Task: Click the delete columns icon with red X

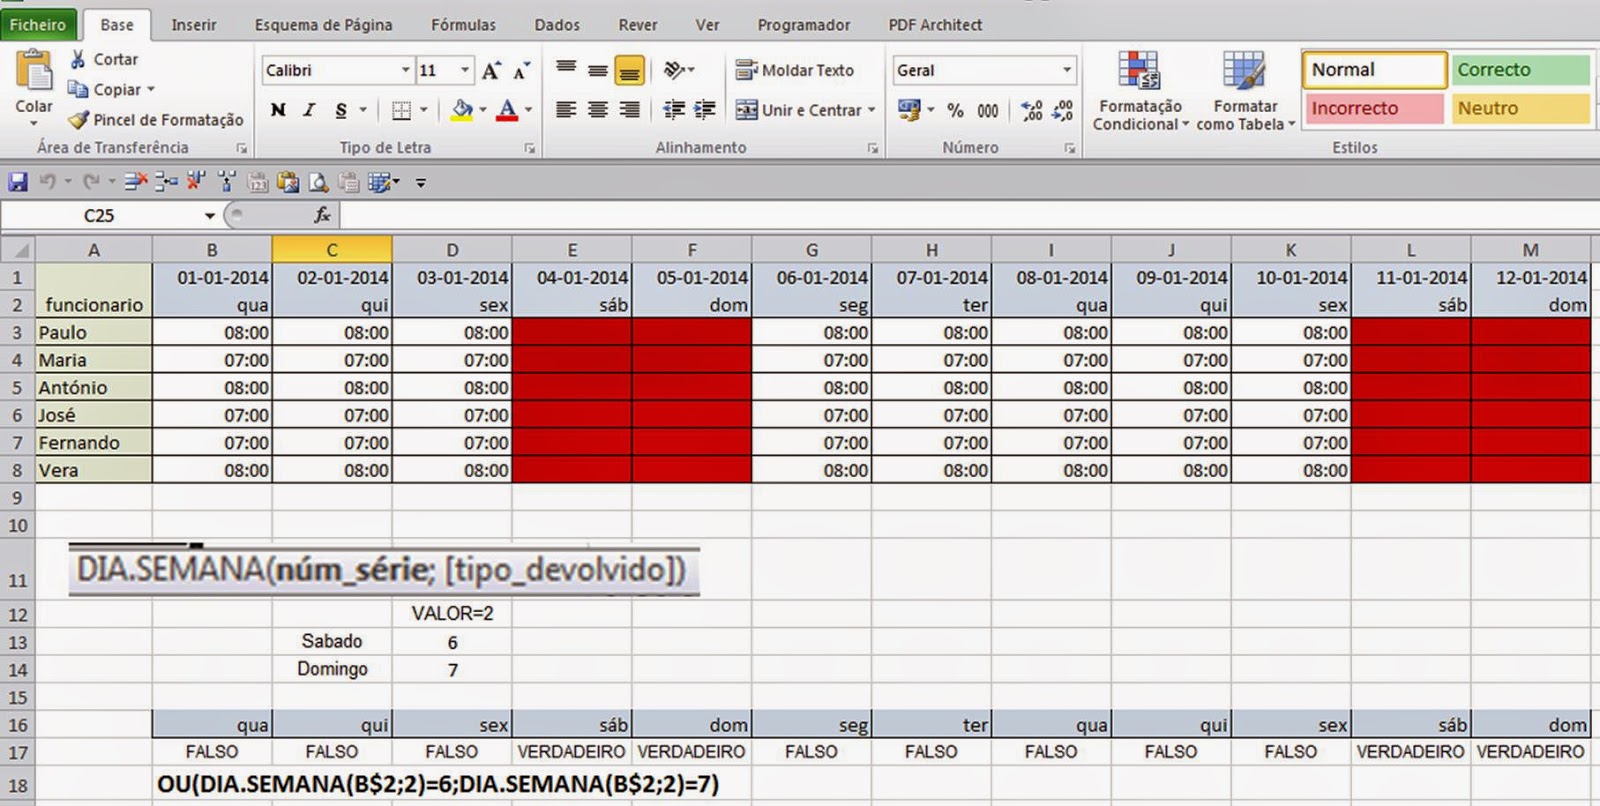Action: click(x=196, y=181)
